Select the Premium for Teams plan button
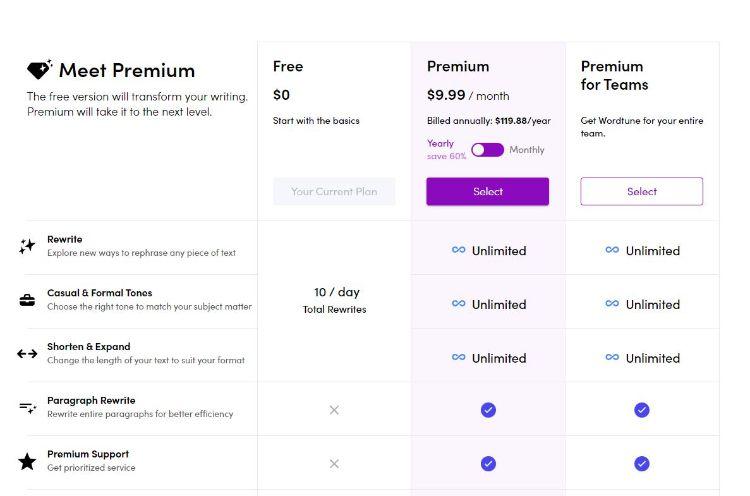The height and width of the screenshot is (496, 750). click(642, 191)
